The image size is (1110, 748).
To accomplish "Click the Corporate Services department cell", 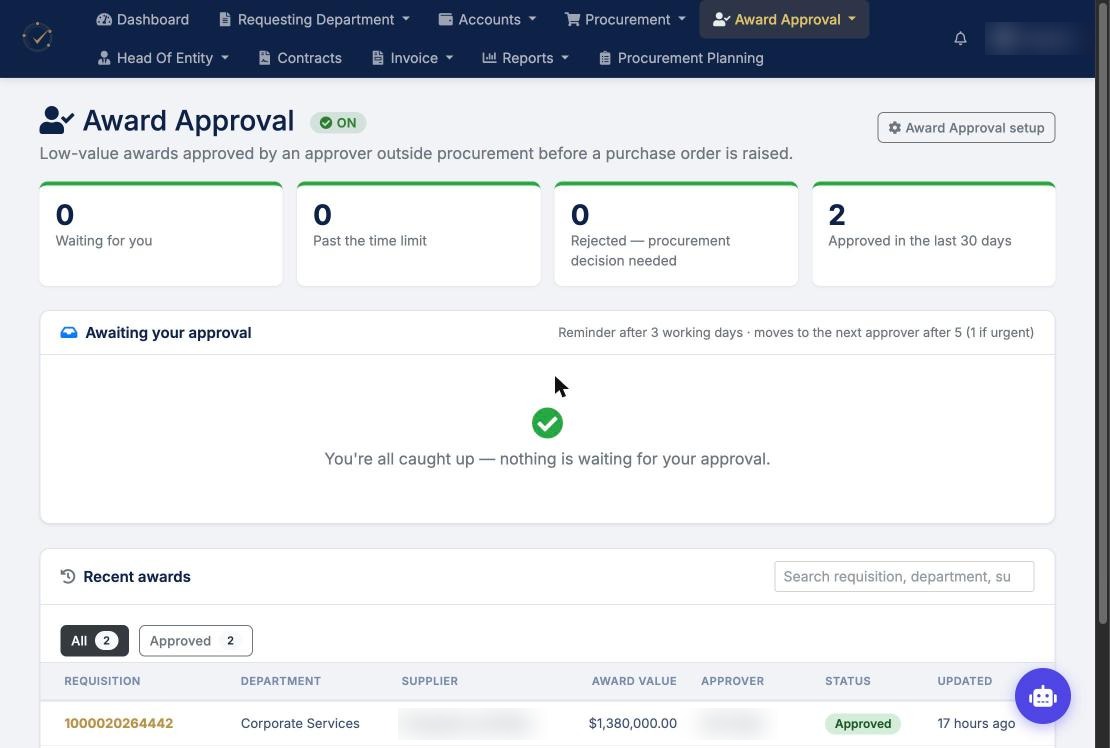I will coord(300,723).
